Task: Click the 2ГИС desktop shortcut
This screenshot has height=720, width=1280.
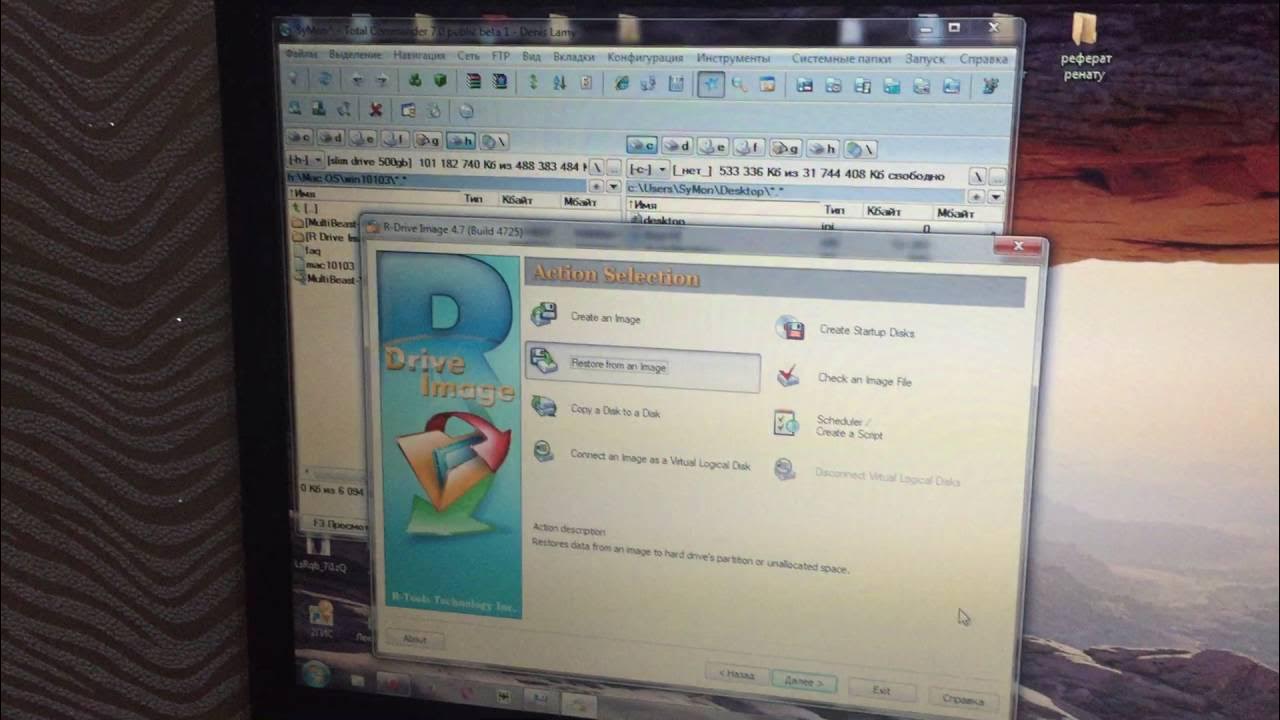Action: click(321, 618)
